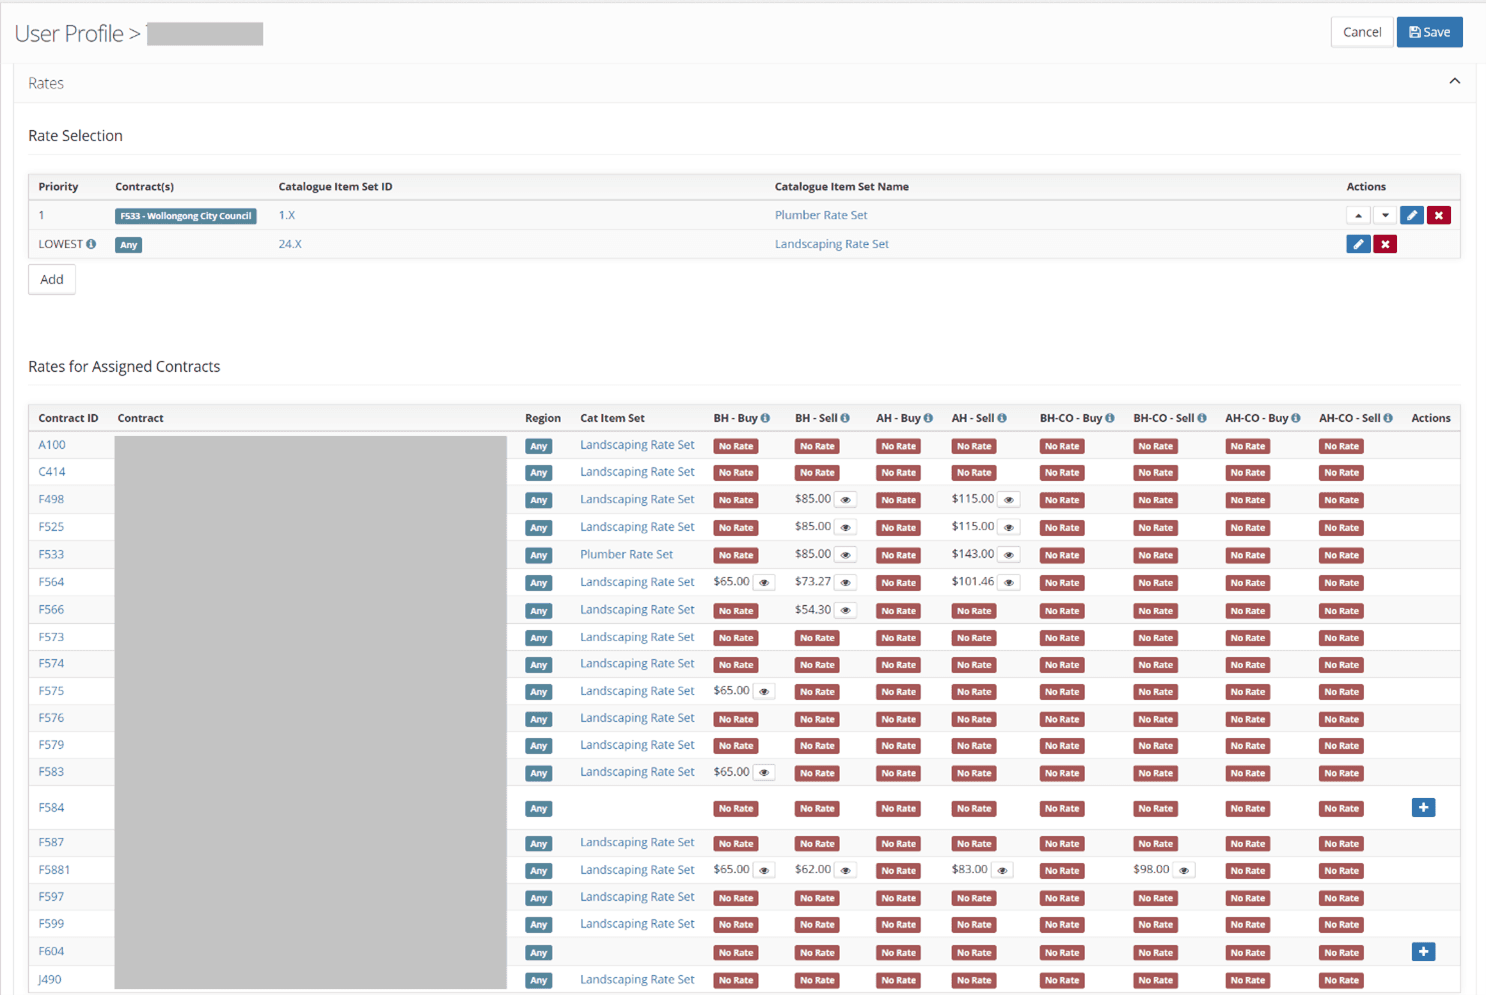Click plus icon for contract F604
1486x995 pixels.
click(x=1423, y=952)
